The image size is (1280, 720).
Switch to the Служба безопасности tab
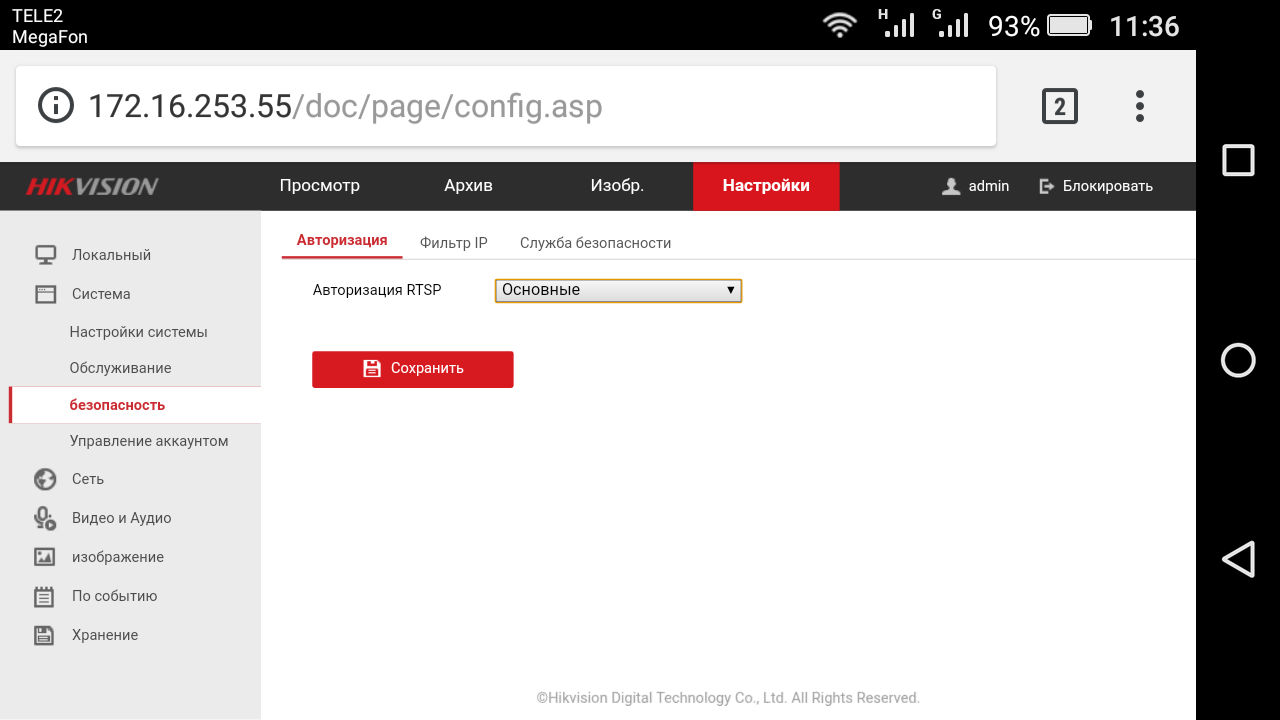tap(595, 243)
